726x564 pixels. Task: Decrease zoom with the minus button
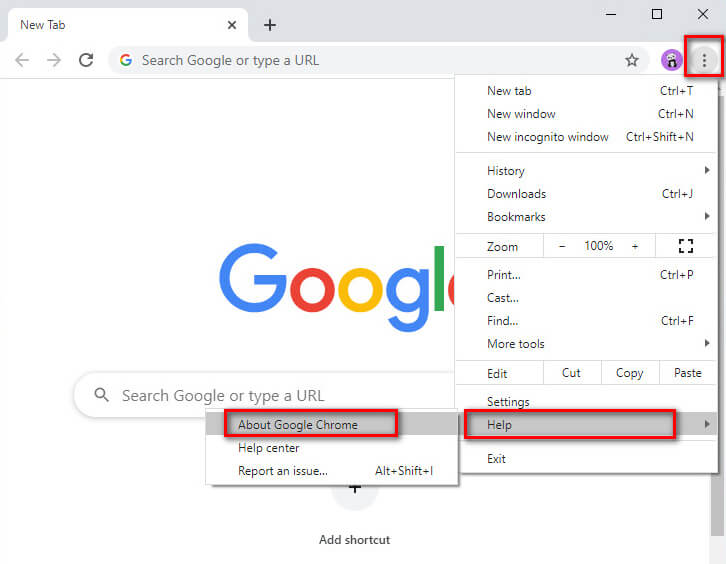click(562, 246)
